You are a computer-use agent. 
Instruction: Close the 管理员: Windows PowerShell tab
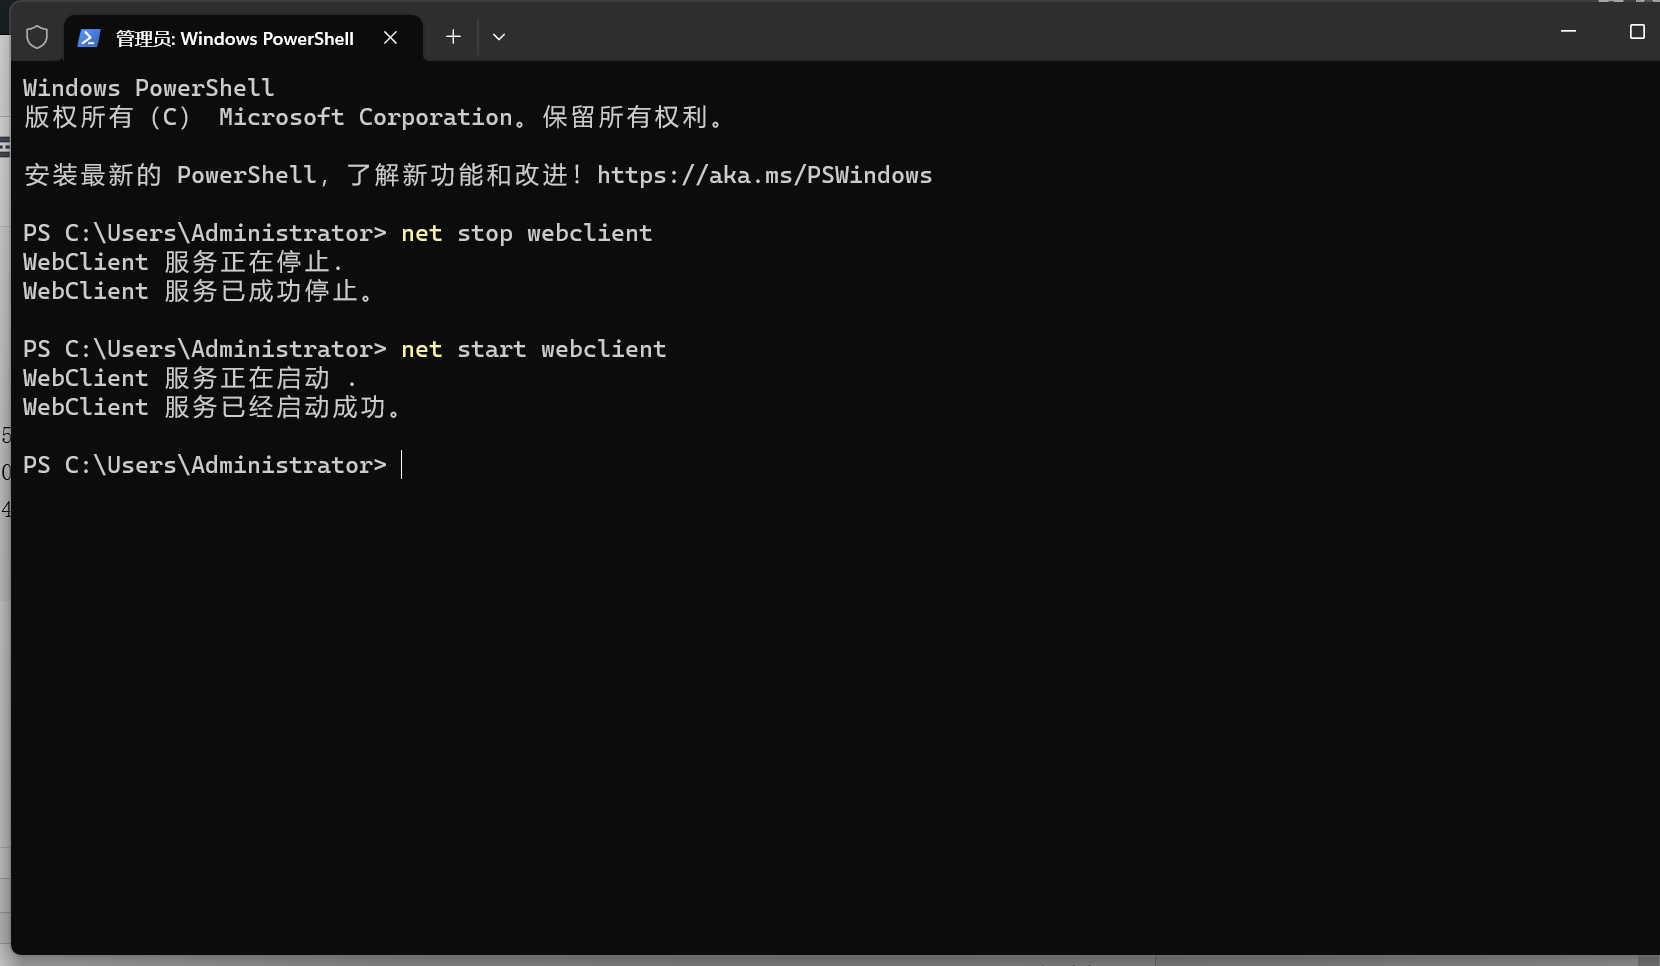coord(390,37)
